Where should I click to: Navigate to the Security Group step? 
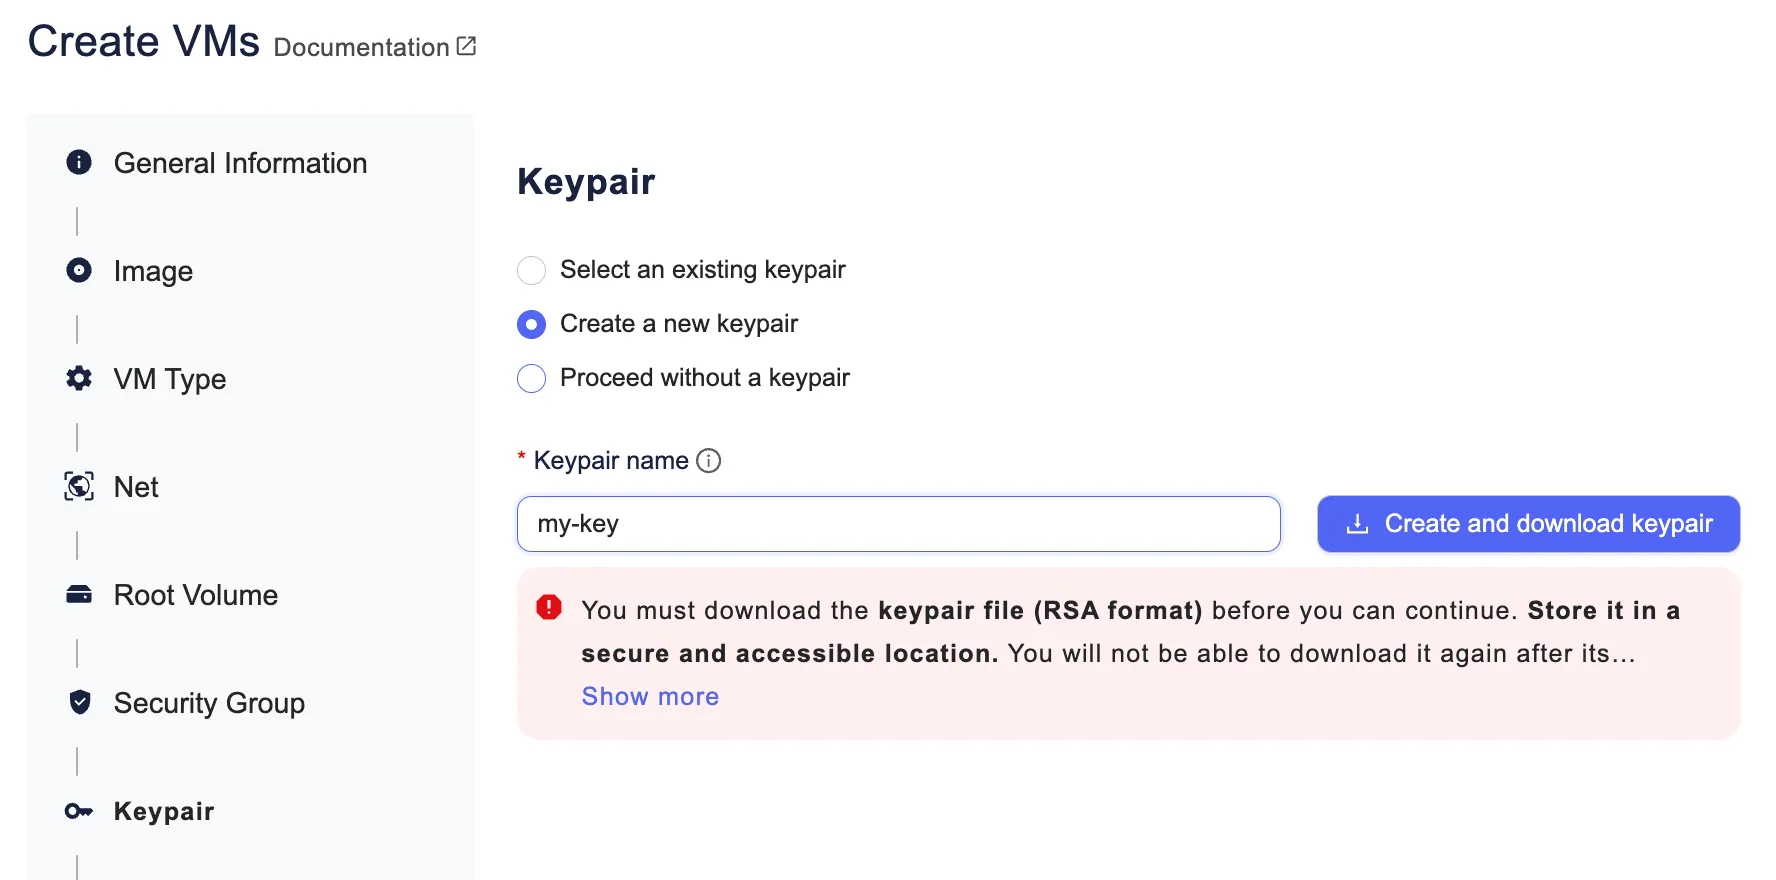point(209,702)
